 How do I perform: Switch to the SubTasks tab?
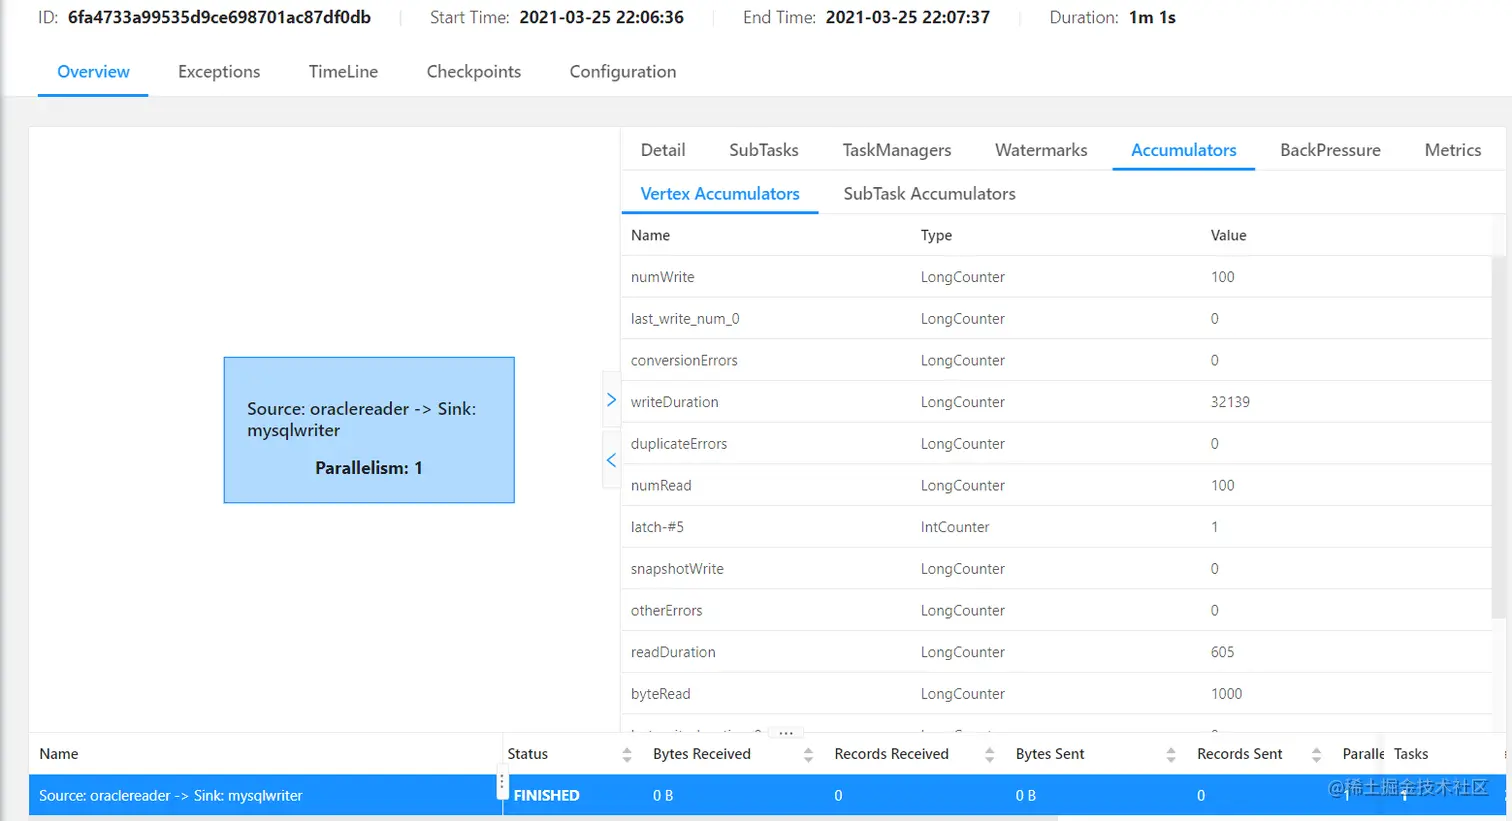[764, 150]
